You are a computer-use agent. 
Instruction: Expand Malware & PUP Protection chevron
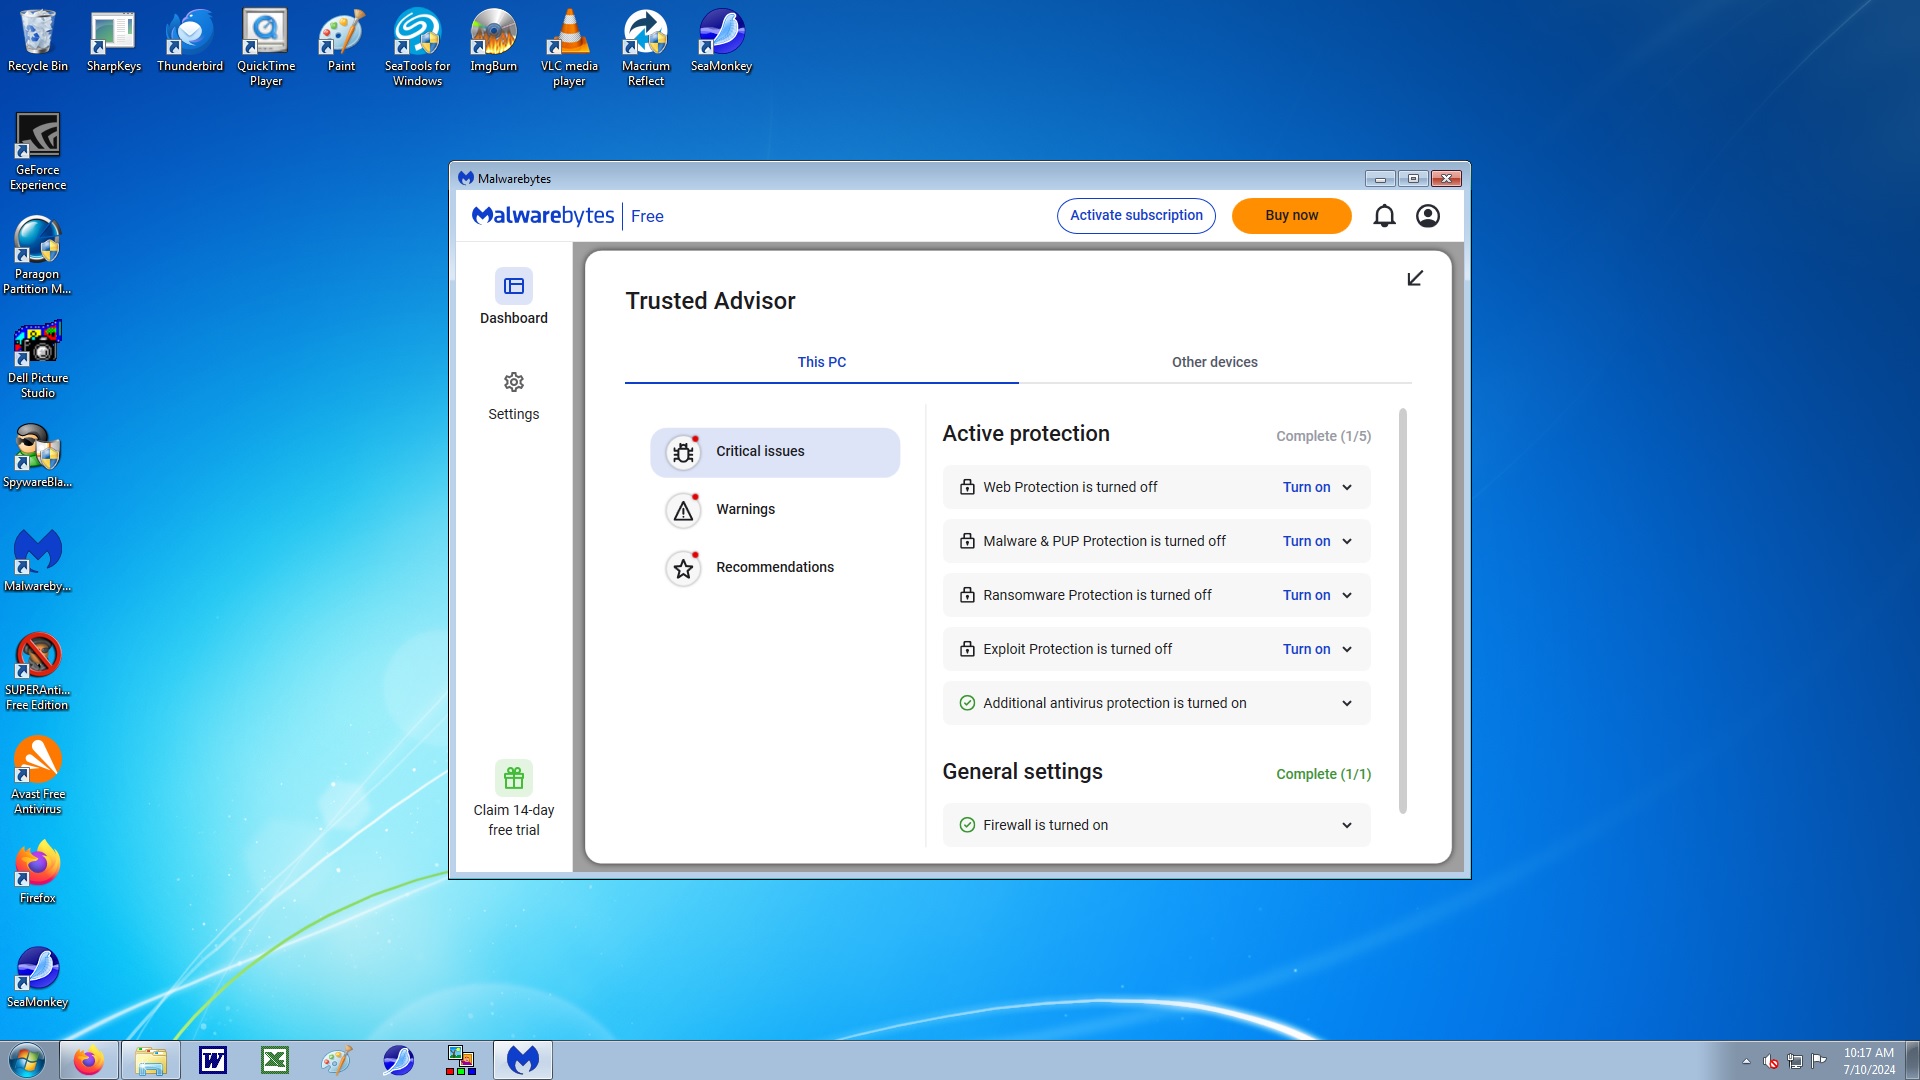coord(1347,542)
